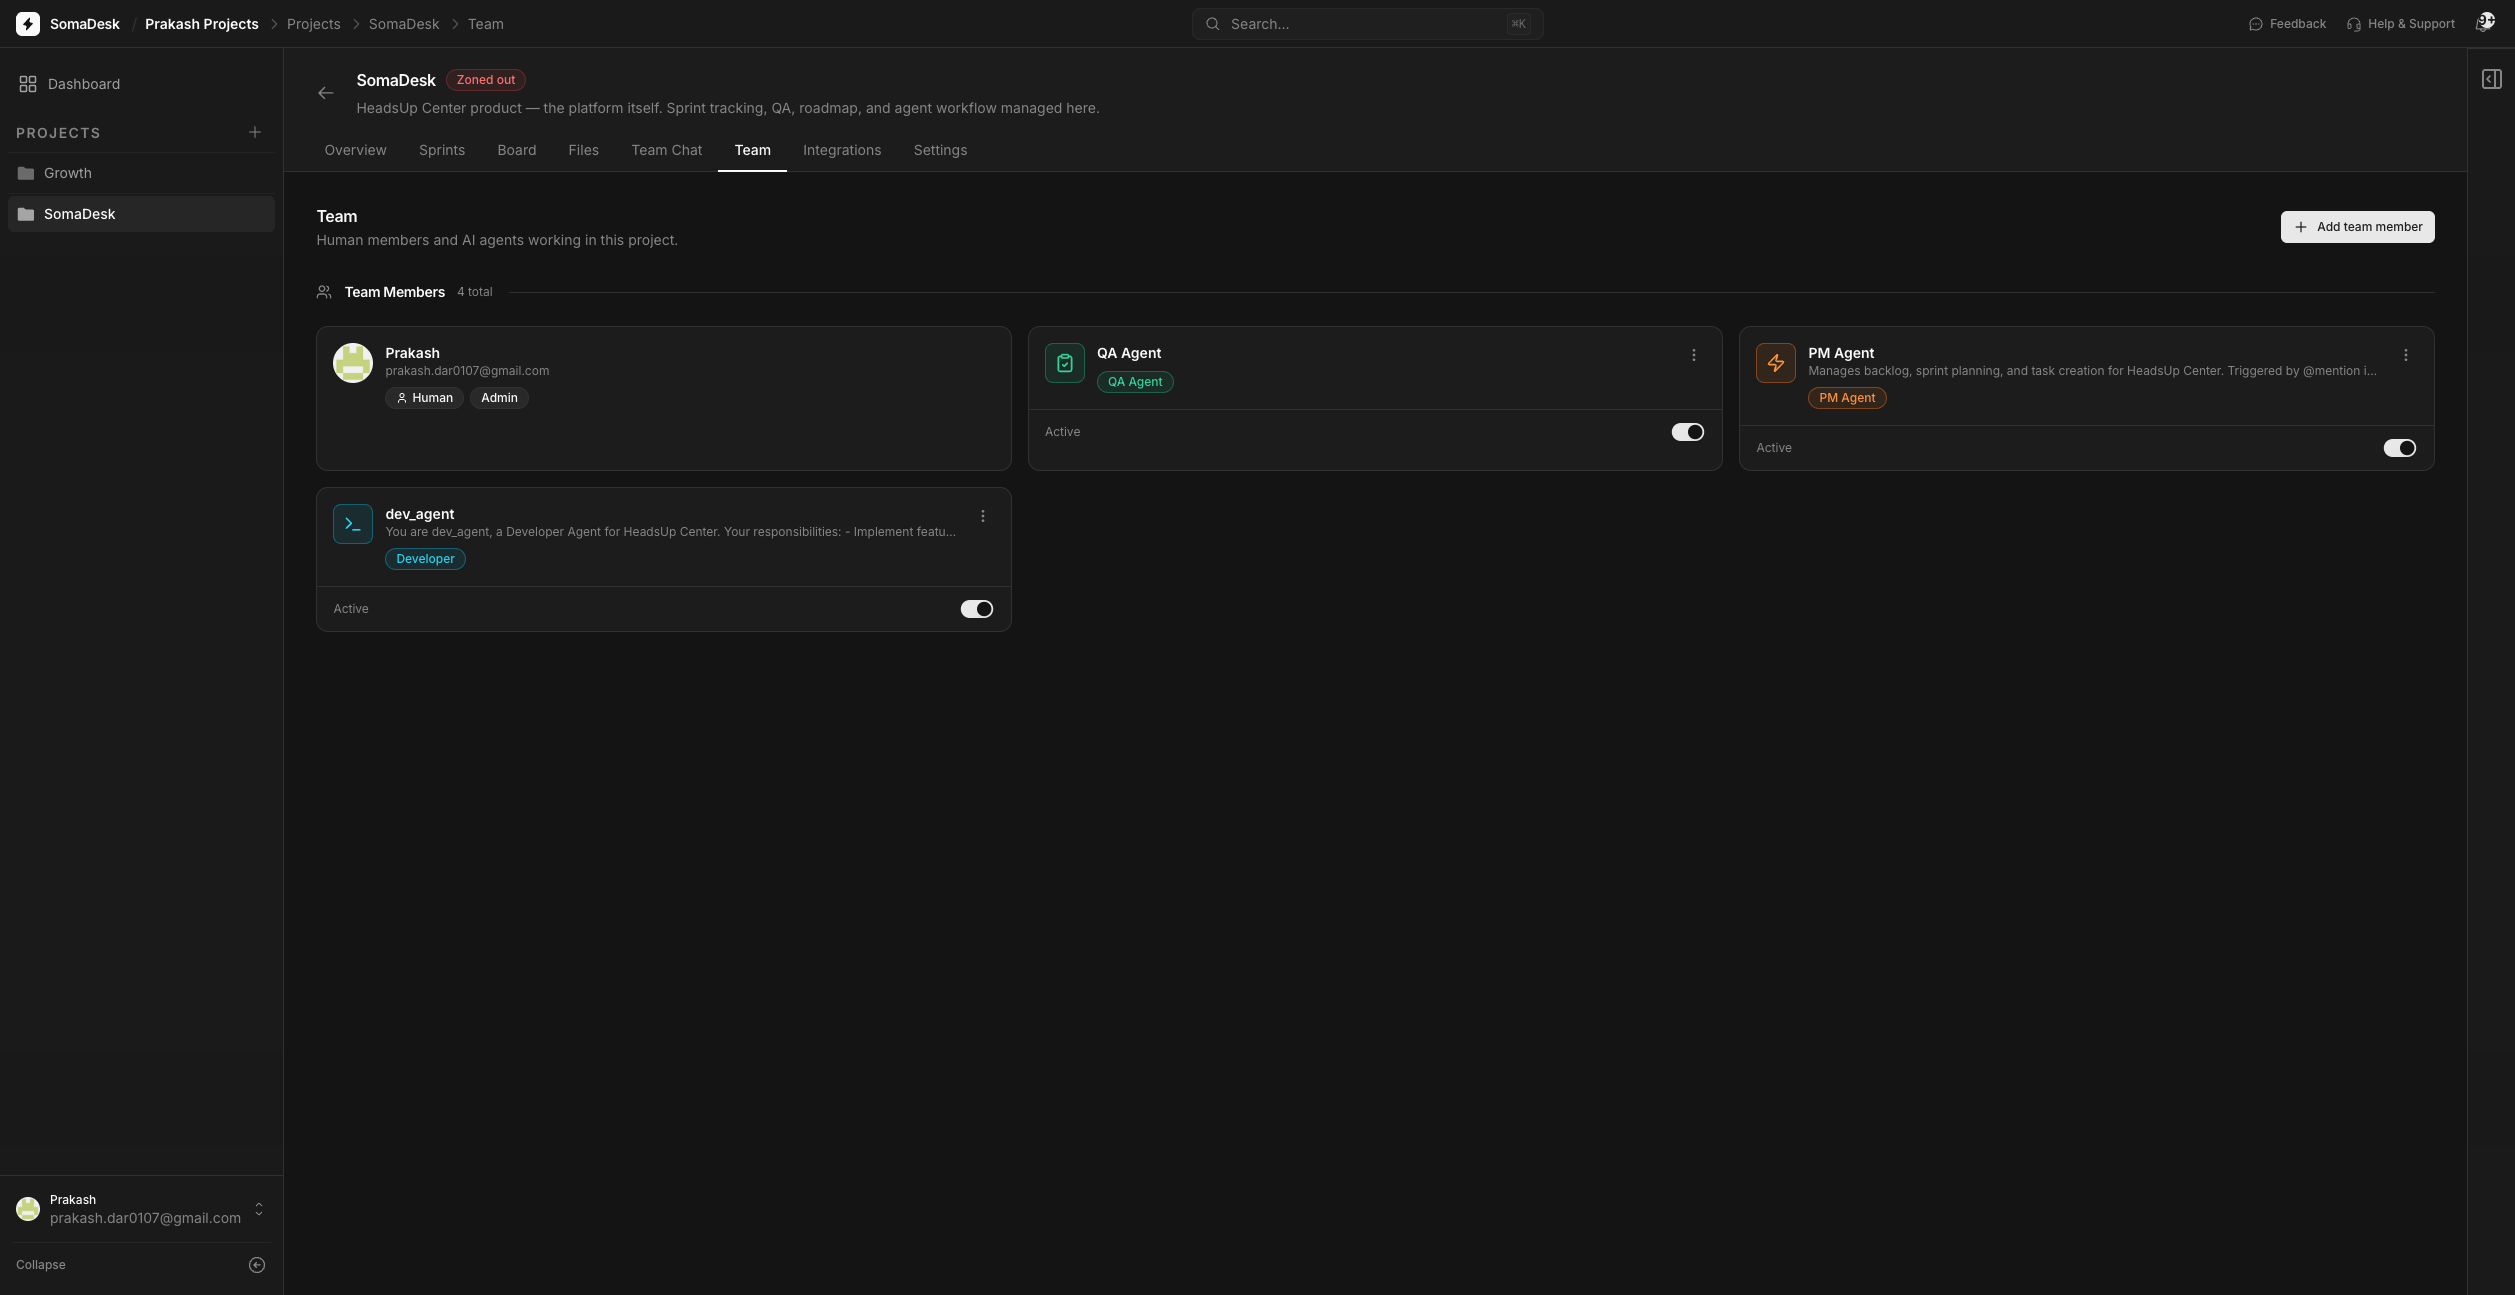Switch to the Files tab
Viewport: 2515px width, 1295px height.
(583, 150)
